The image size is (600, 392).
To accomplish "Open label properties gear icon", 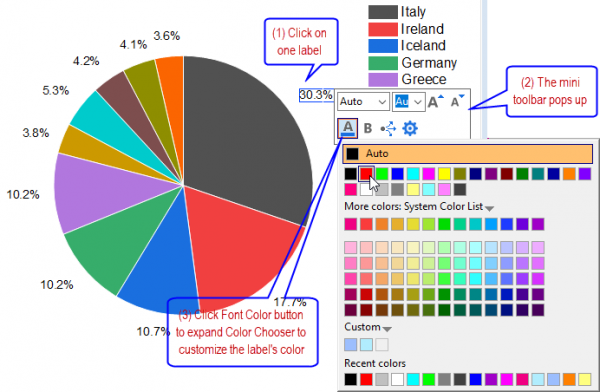I will click(x=410, y=128).
